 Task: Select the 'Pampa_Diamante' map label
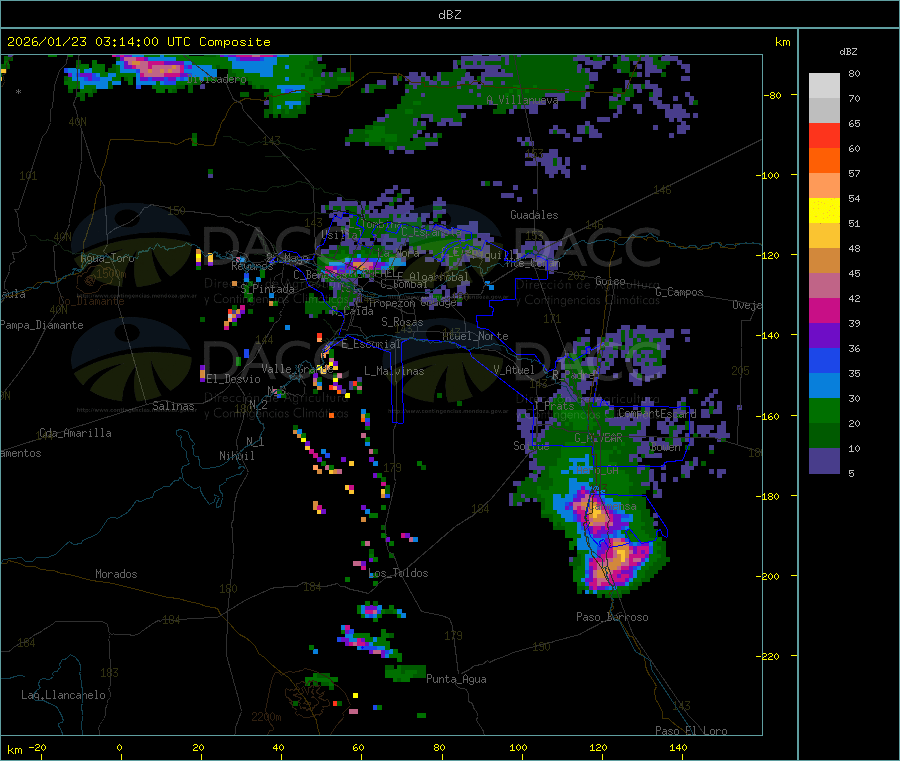(41, 325)
